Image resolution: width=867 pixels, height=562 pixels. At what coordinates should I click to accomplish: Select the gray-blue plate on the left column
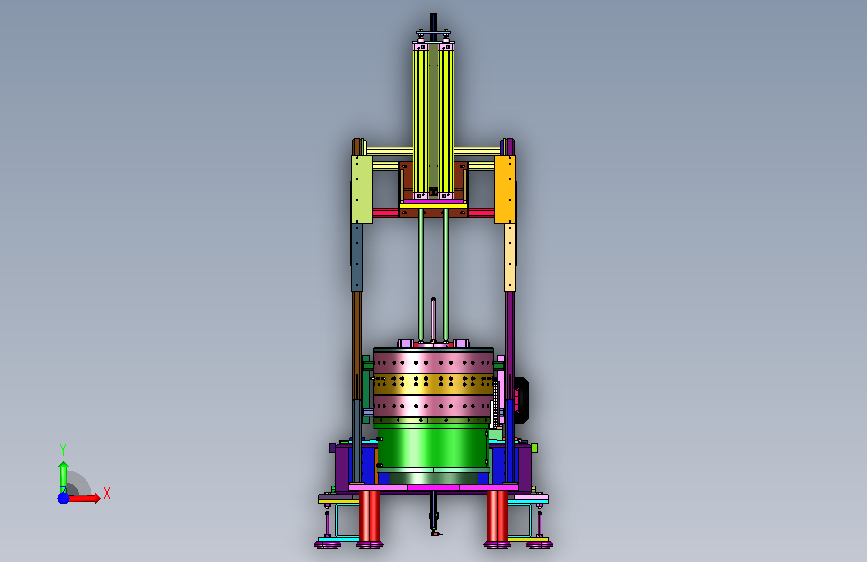coord(357,257)
